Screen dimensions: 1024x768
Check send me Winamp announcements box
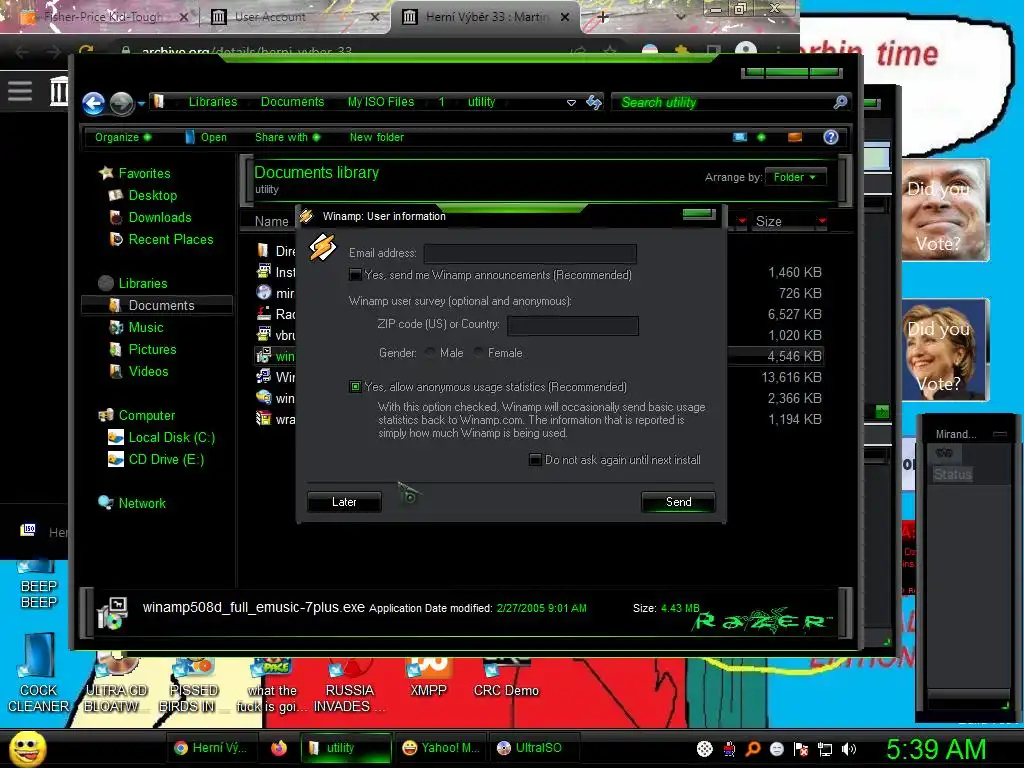point(355,275)
